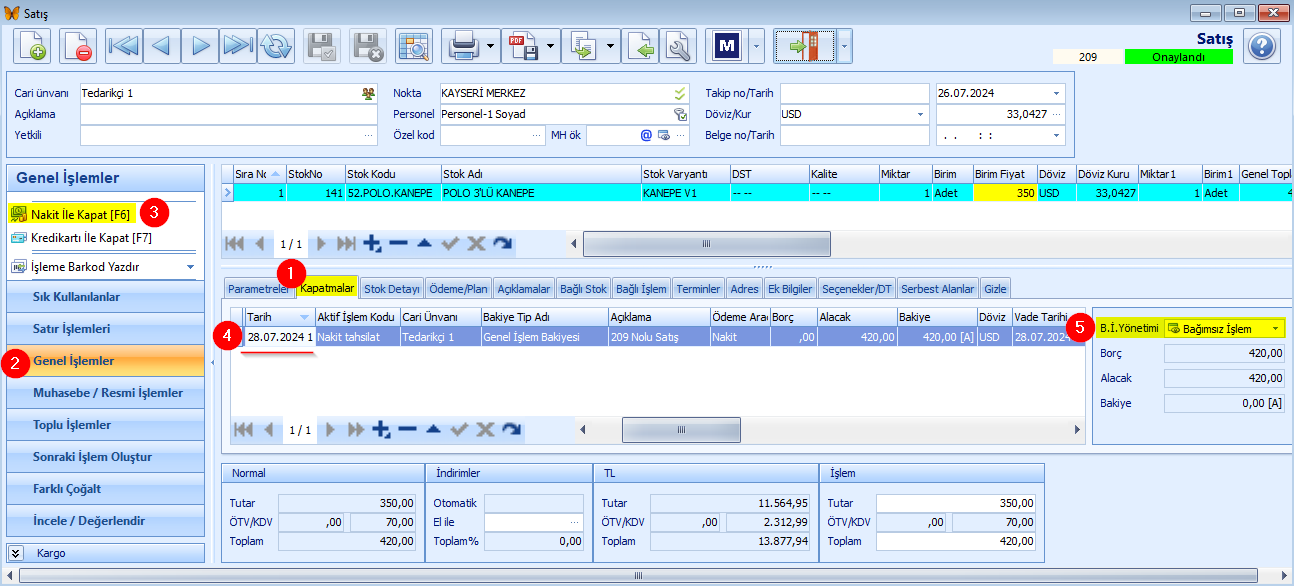This screenshot has height=586, width=1294.
Task: Create a new sales record
Action: click(x=32, y=46)
